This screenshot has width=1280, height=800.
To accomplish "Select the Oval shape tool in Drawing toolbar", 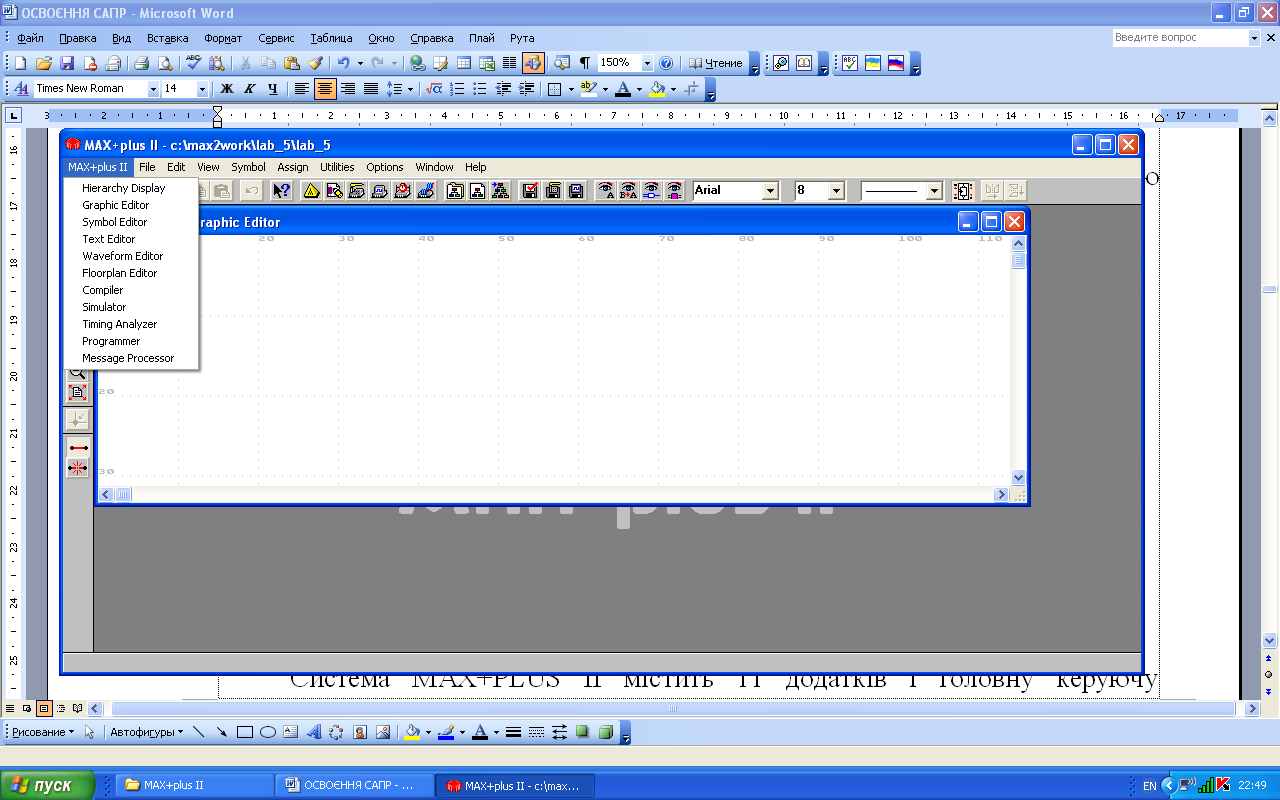I will click(x=268, y=732).
